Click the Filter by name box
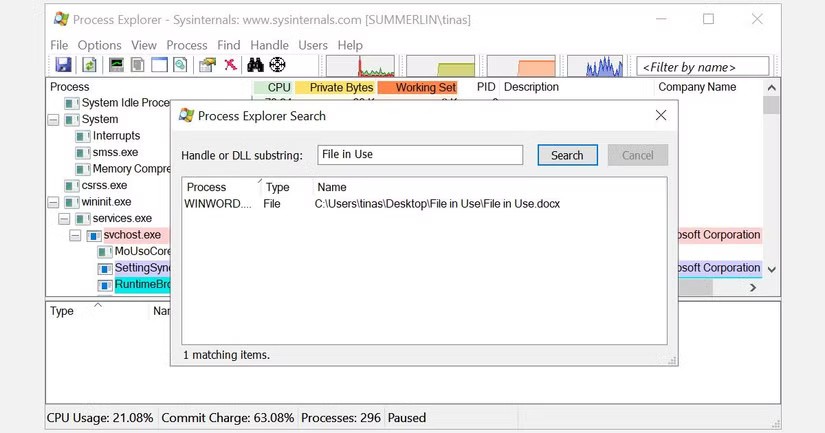 703,67
